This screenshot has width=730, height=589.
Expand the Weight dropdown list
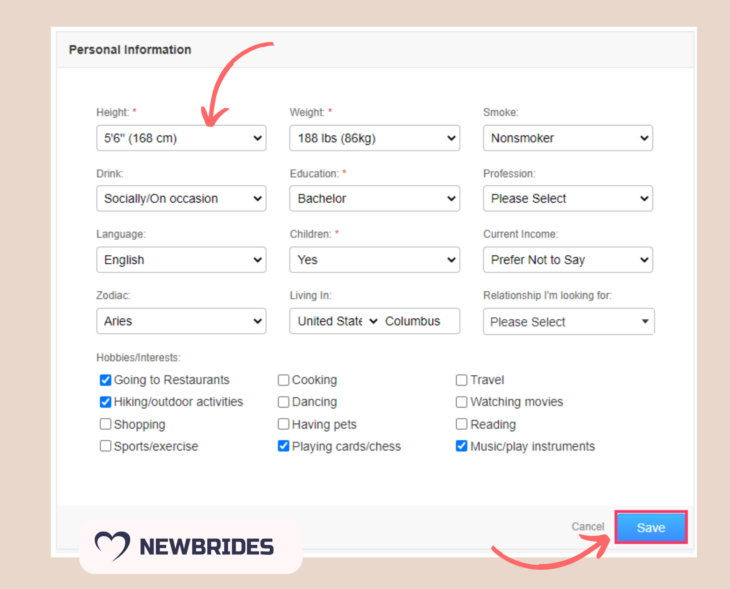point(374,138)
